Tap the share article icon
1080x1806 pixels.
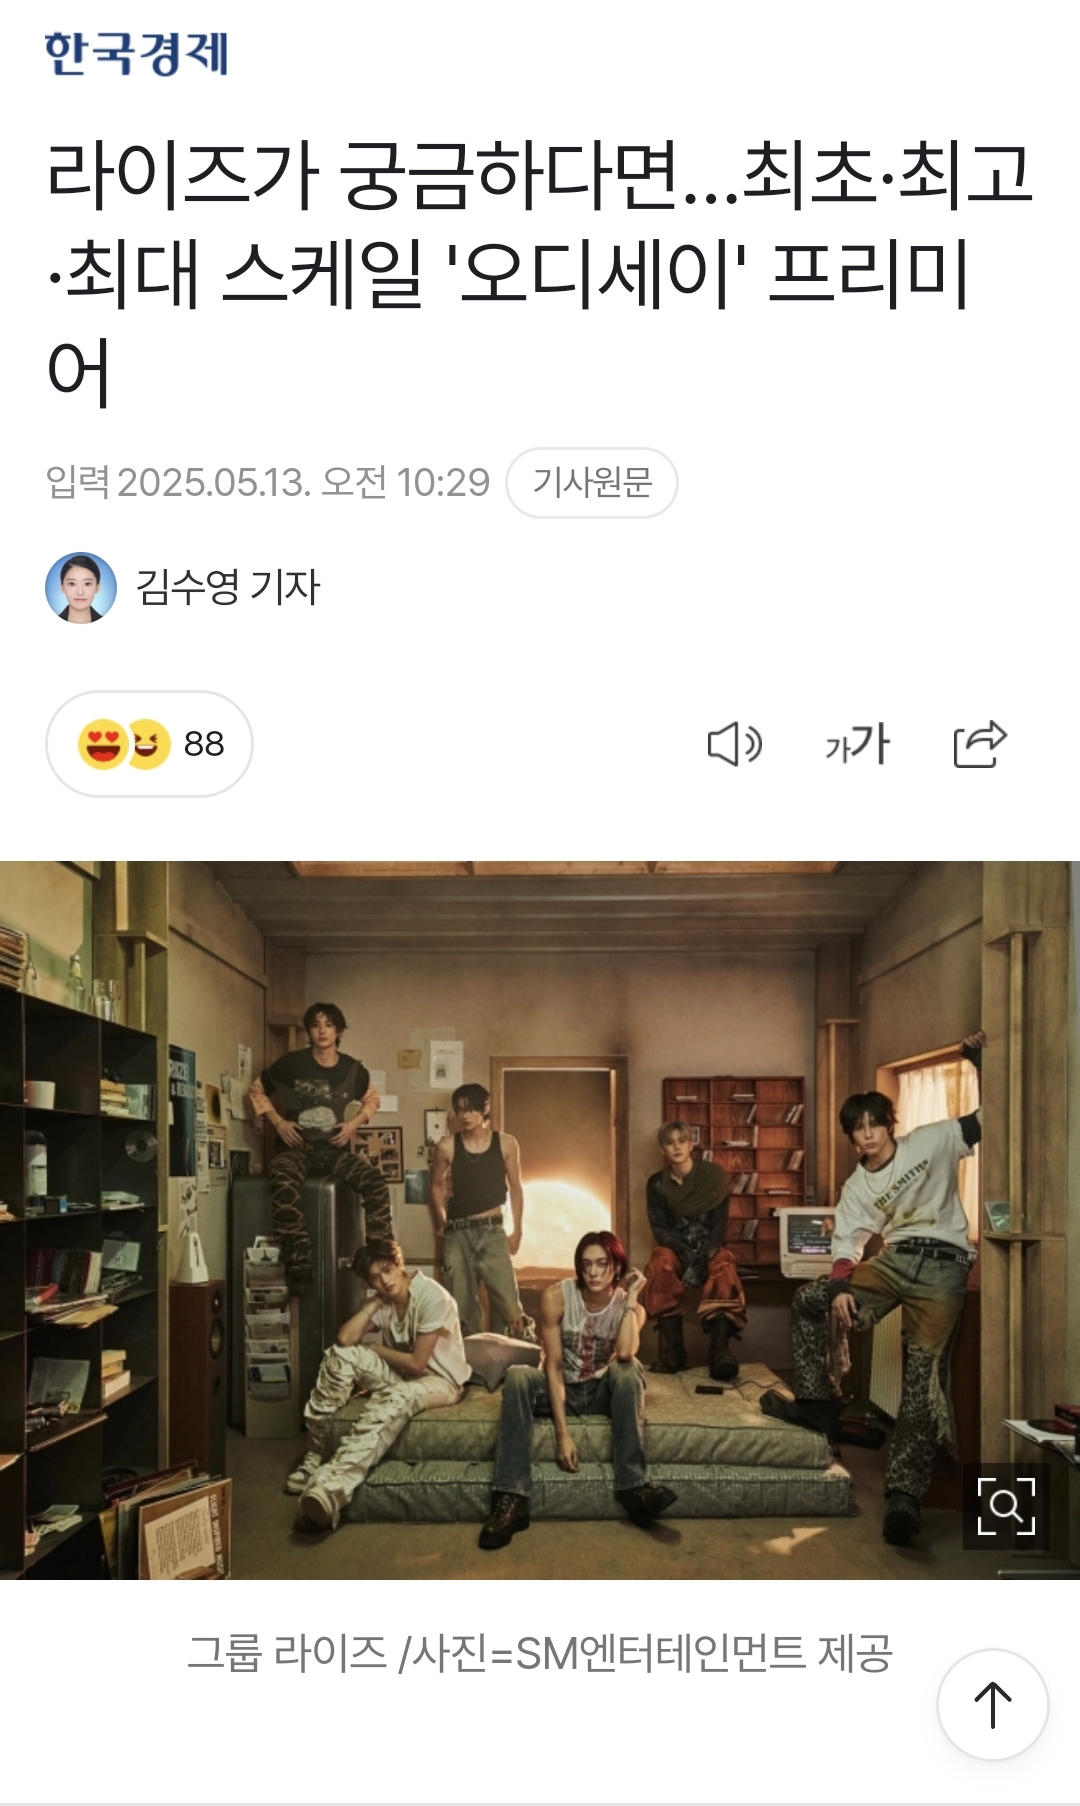pos(980,744)
